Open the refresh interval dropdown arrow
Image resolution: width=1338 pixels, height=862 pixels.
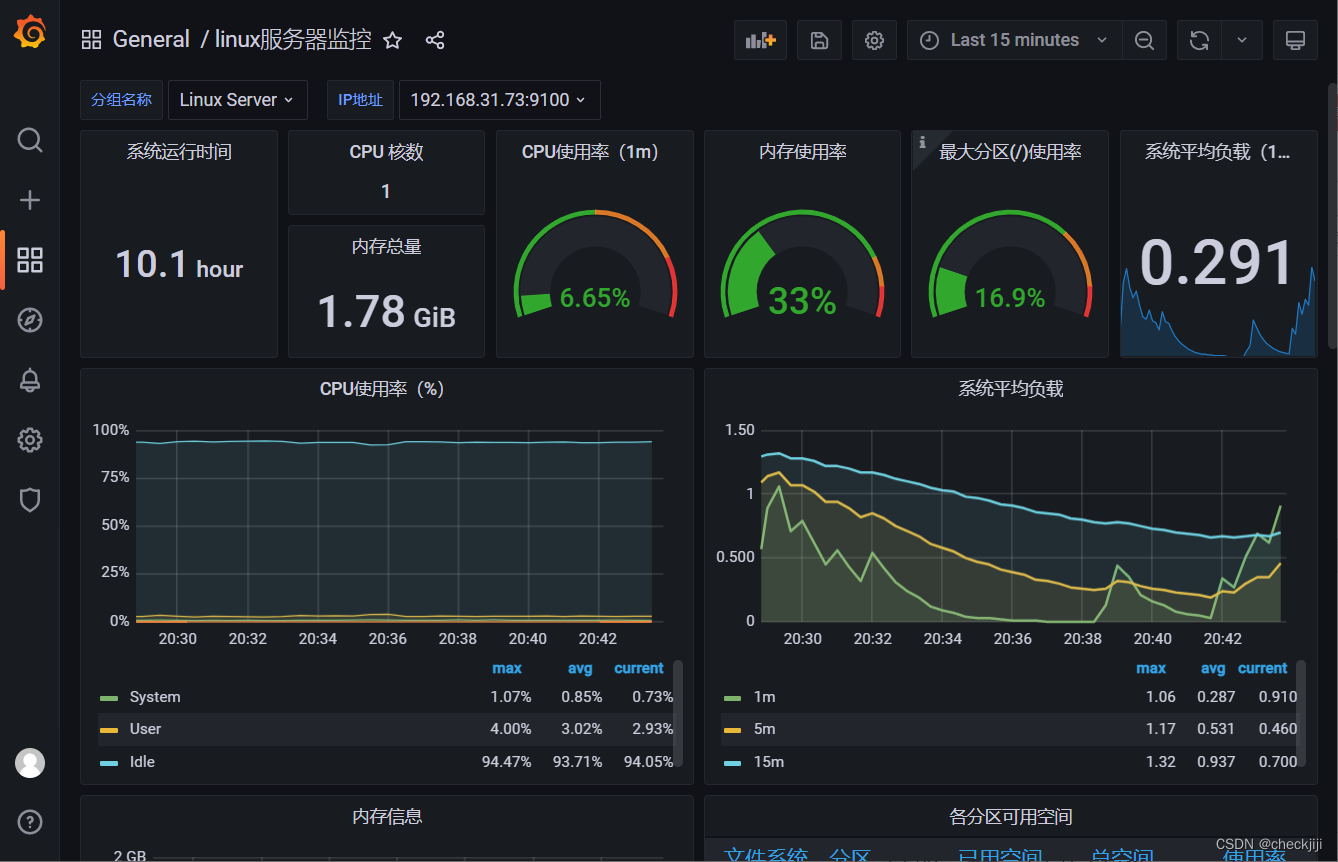point(1241,40)
